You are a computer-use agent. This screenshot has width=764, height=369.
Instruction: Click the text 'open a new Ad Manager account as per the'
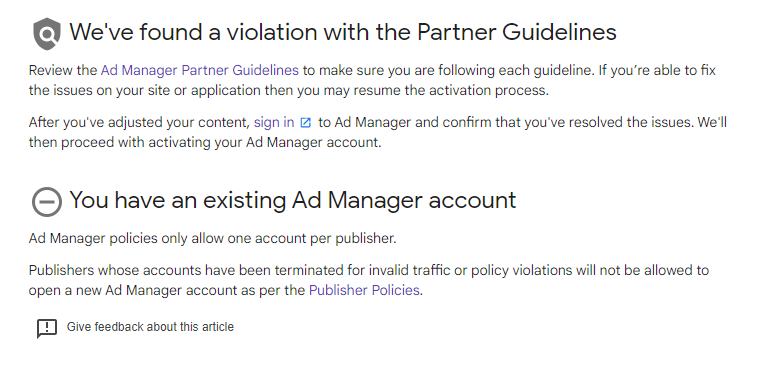click(x=167, y=290)
